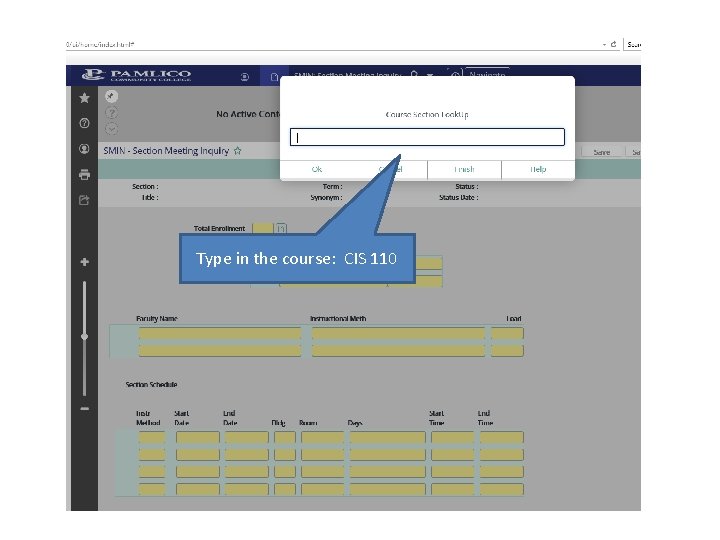
Task: Click the Pamlico Community College logo
Action: pyautogui.click(x=136, y=75)
